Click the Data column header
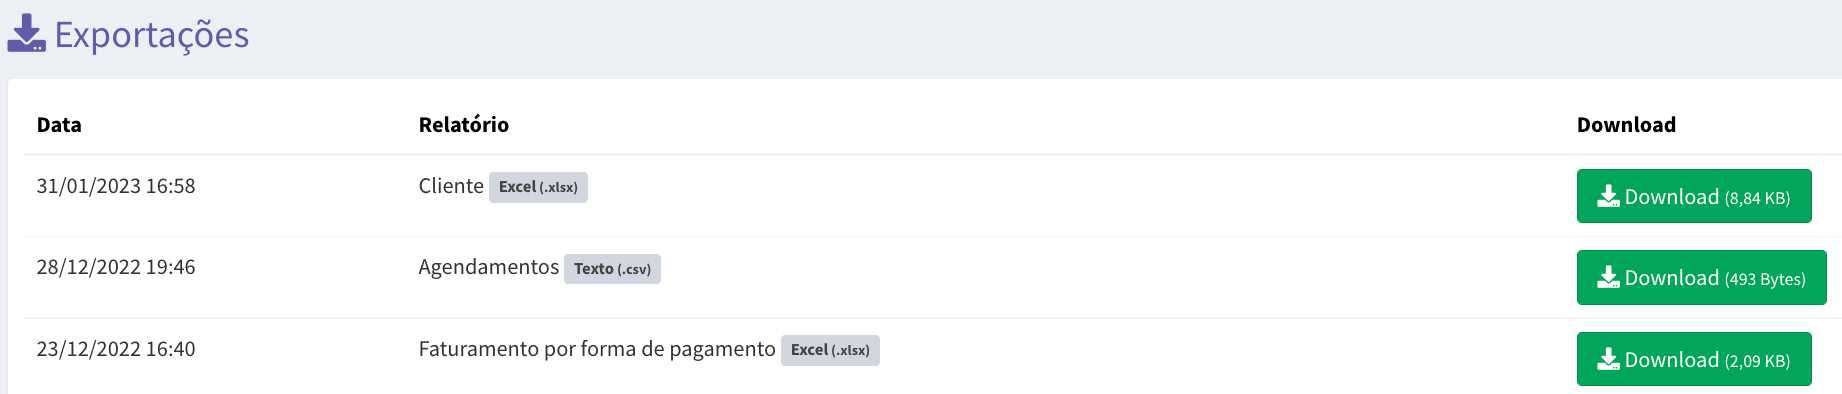This screenshot has width=1842, height=394. [x=59, y=125]
